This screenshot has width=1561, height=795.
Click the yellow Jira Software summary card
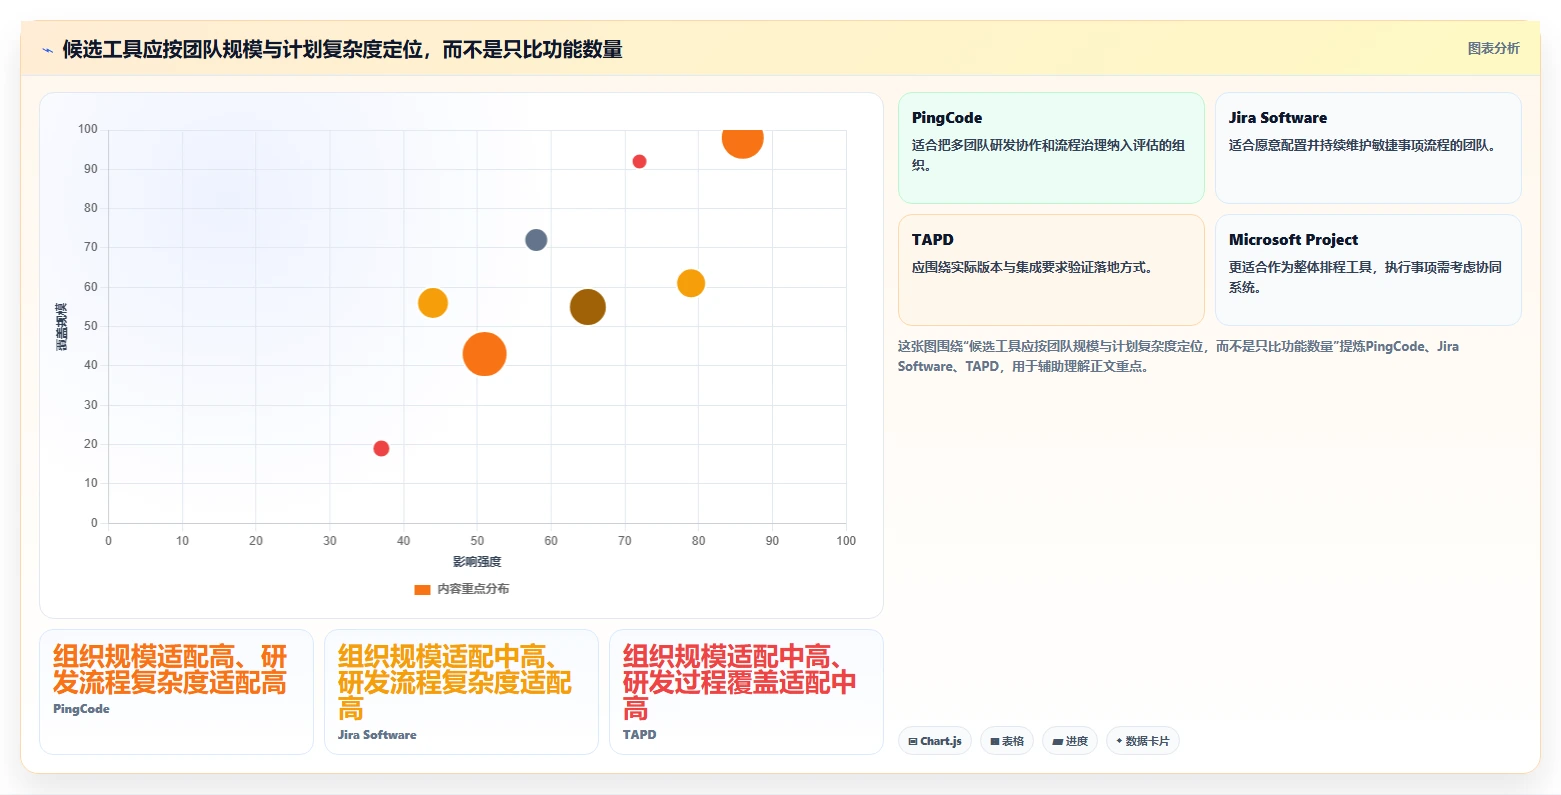[461, 692]
